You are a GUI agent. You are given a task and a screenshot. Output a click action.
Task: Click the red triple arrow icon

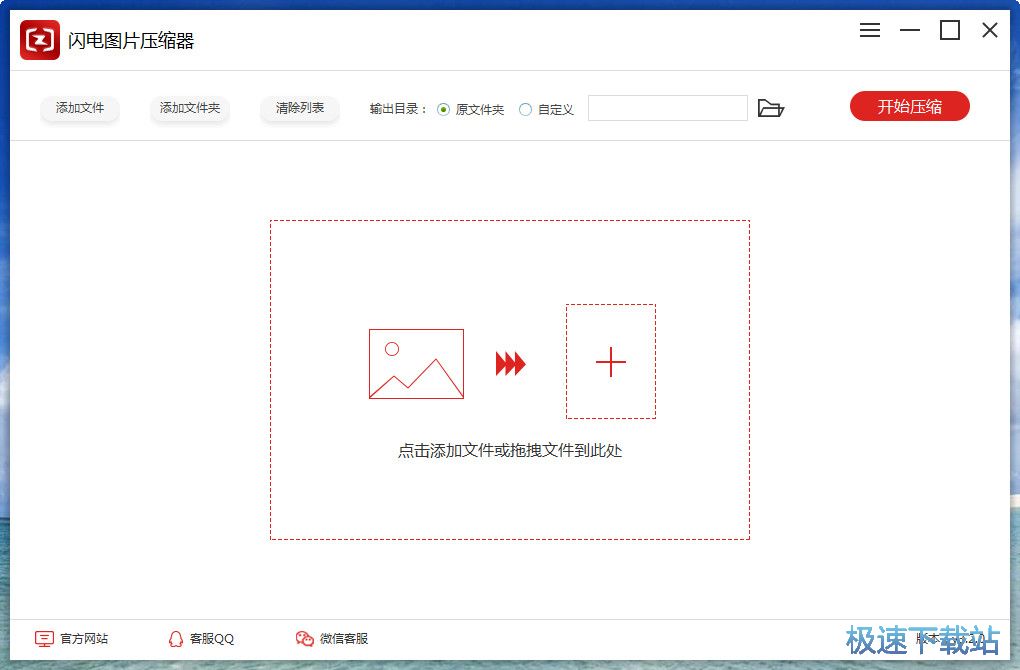tap(510, 364)
